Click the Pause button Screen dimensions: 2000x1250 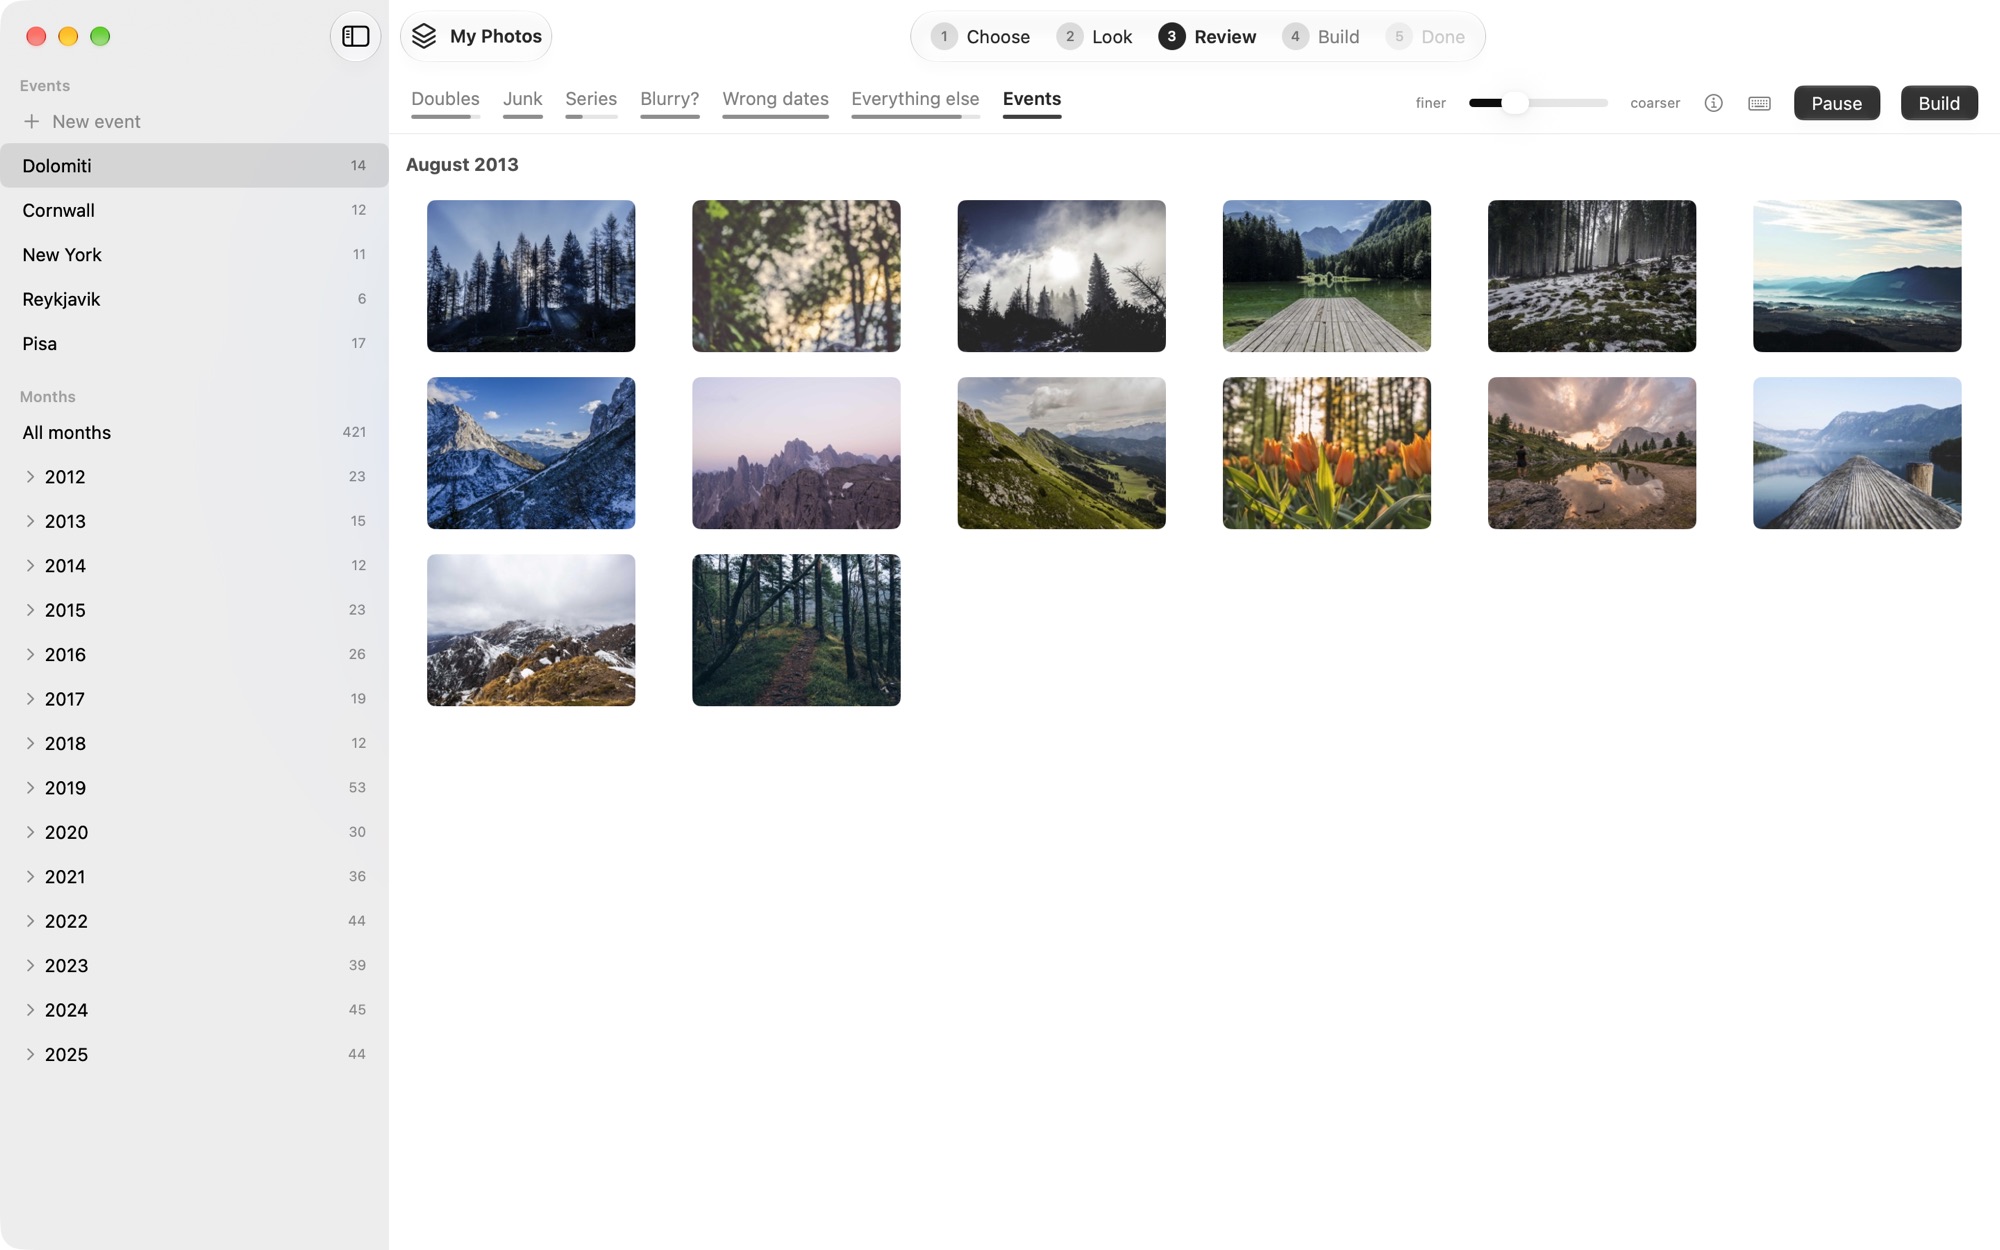tap(1836, 103)
